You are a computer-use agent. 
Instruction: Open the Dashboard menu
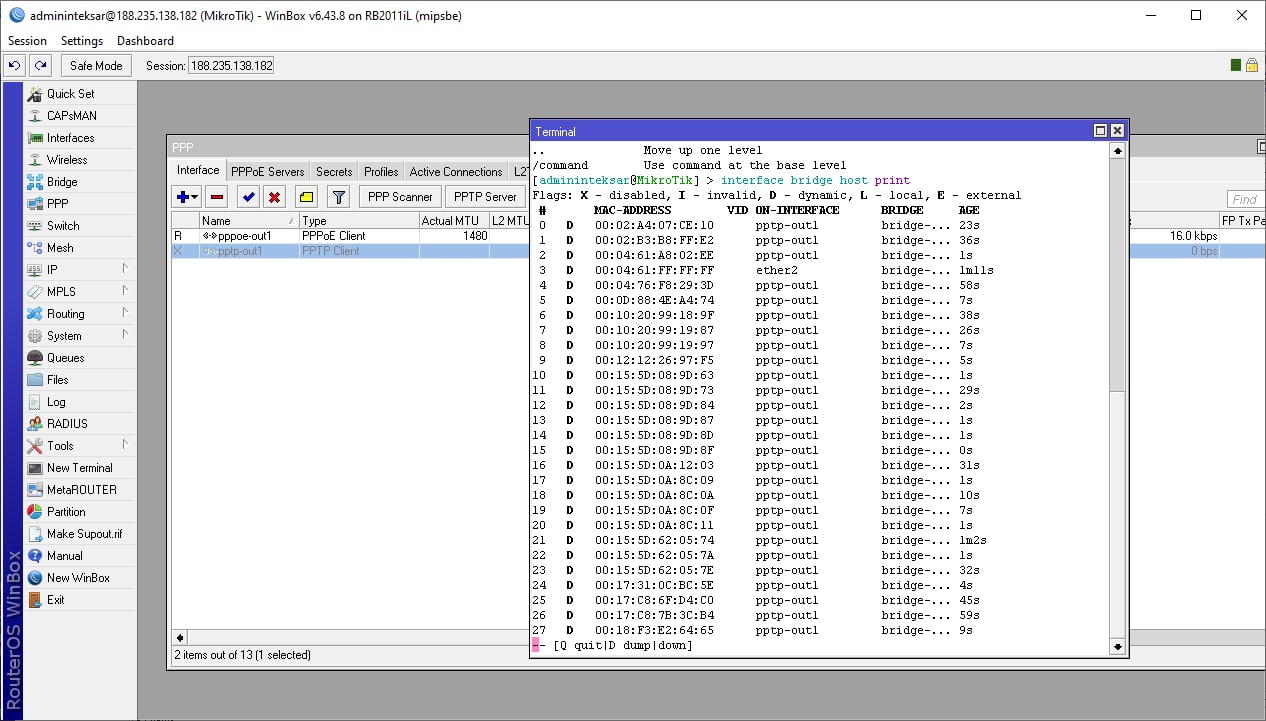pyautogui.click(x=145, y=41)
